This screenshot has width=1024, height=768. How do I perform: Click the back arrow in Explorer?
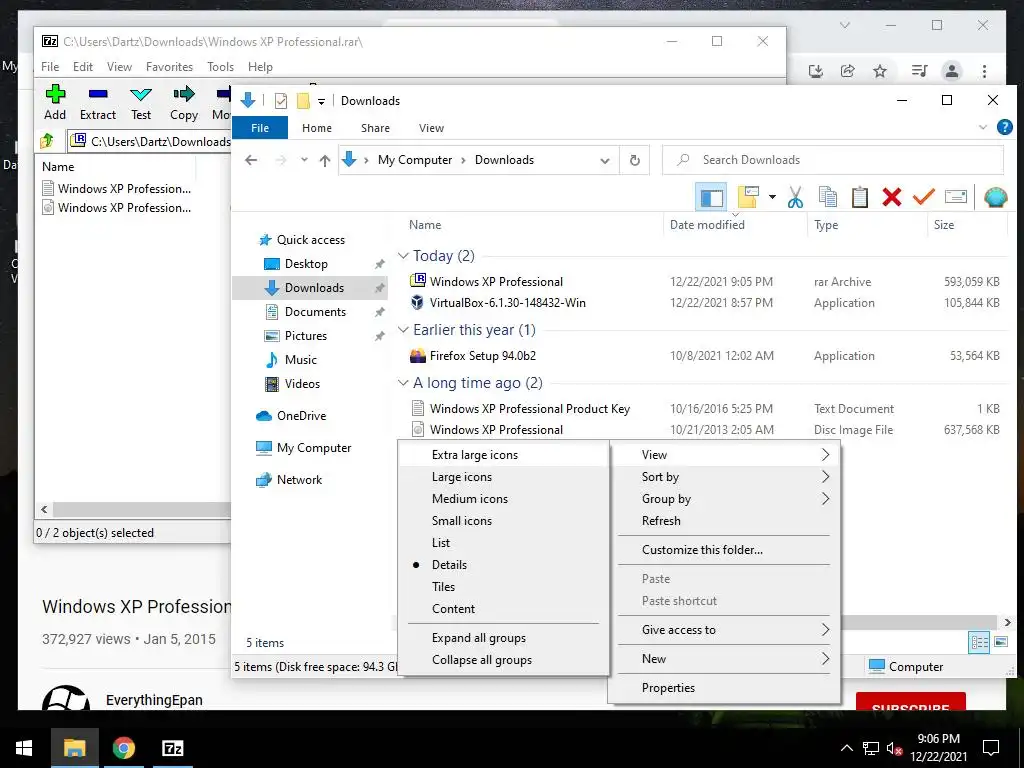point(251,160)
